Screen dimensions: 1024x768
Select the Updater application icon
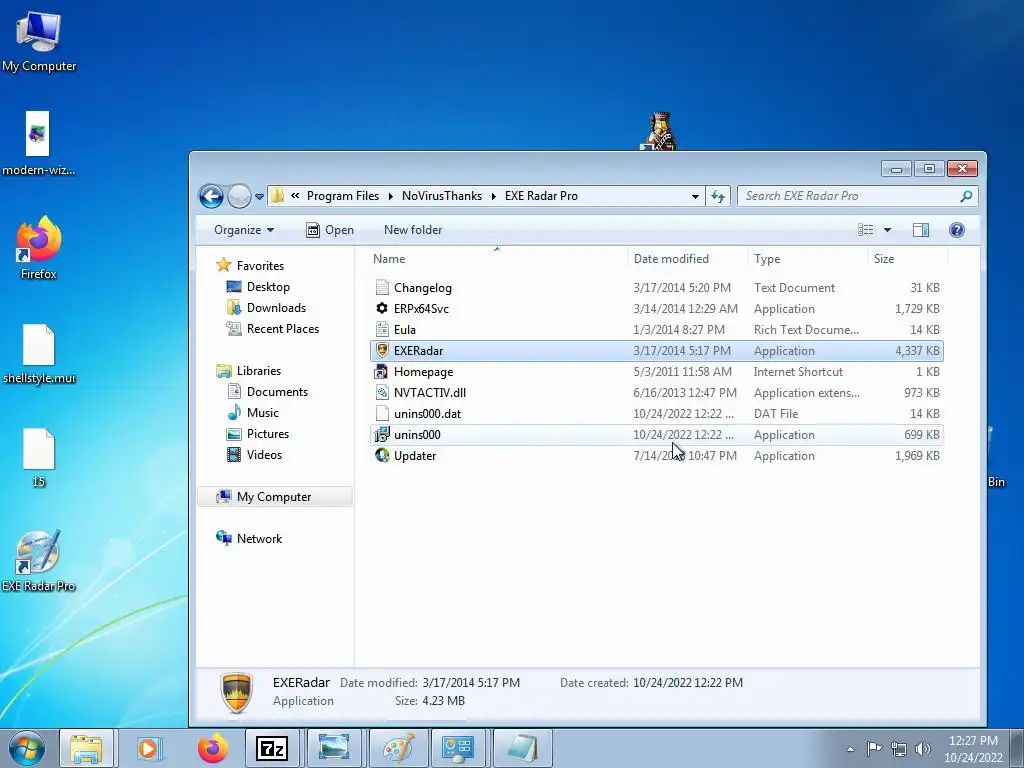[x=382, y=455]
